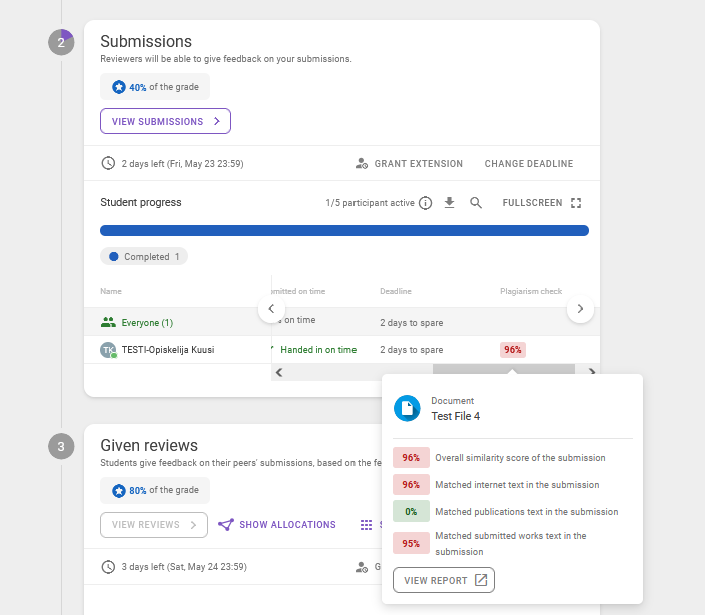Click the Test File 4 document icon
The image size is (705, 615).
[407, 408]
